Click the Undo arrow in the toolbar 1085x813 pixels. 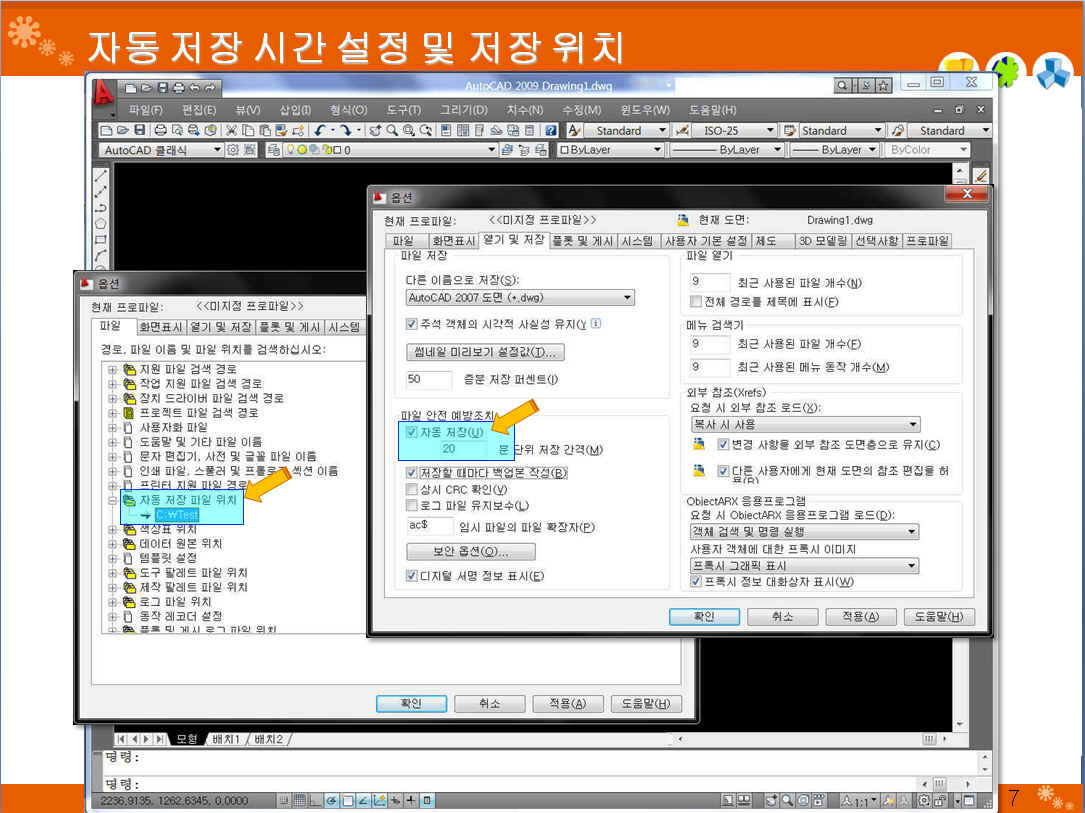(319, 130)
